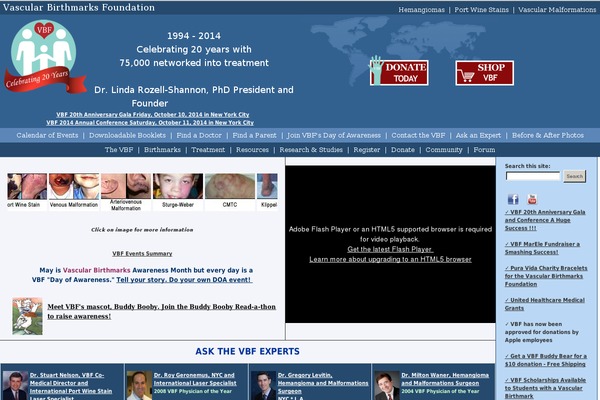
Task: Select Find a Doctor
Action: (199, 135)
